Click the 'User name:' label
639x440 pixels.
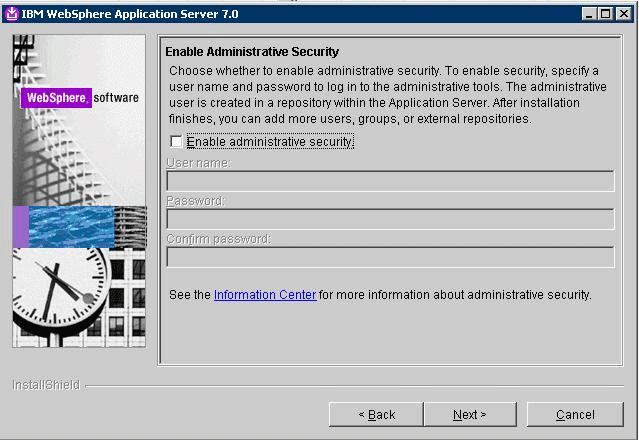coord(198,163)
